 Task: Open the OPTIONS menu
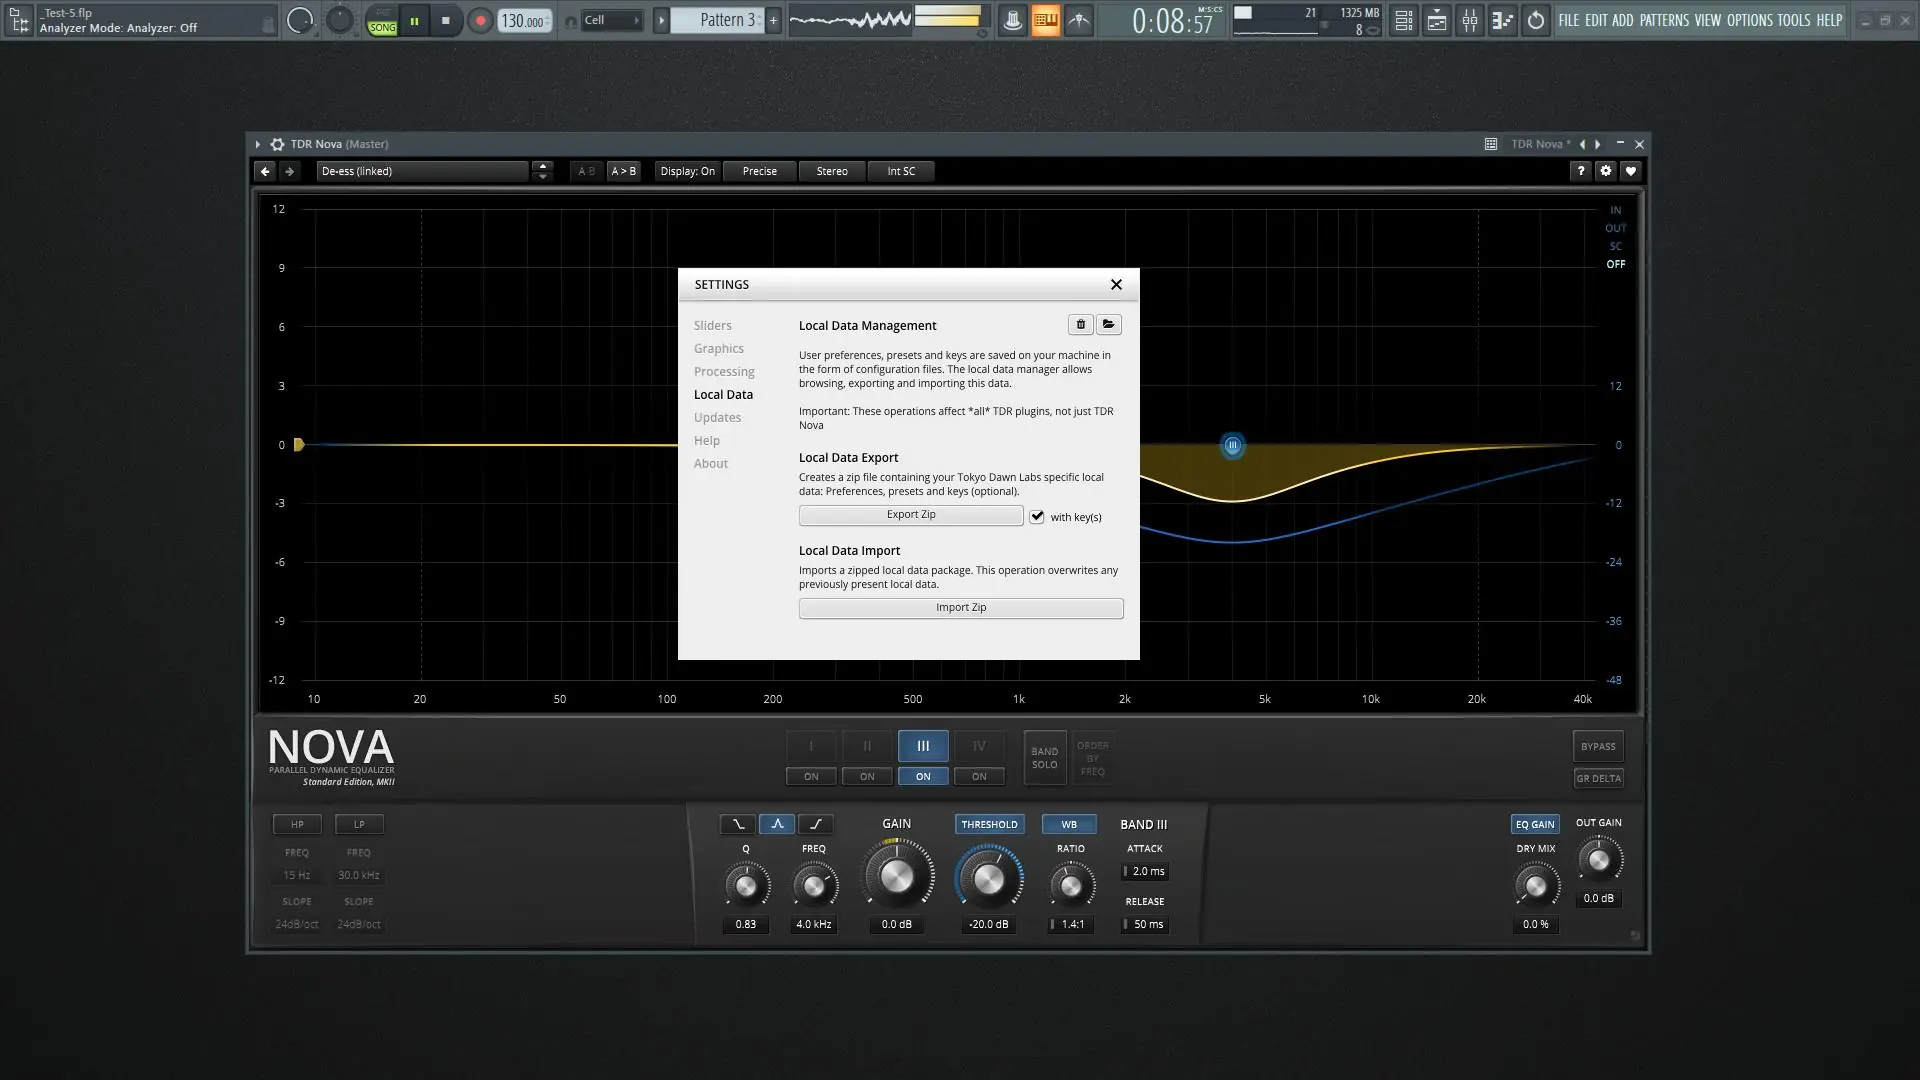1749,20
